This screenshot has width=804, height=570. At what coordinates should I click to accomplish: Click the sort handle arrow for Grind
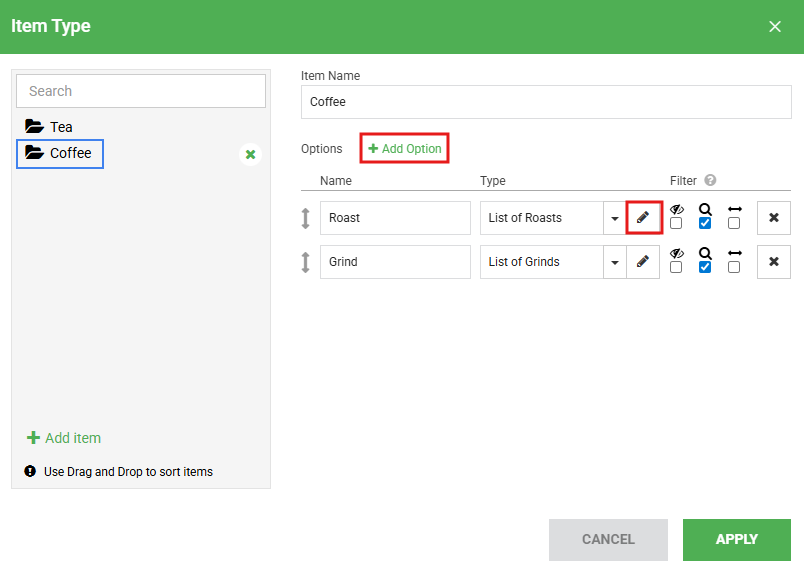pyautogui.click(x=306, y=262)
